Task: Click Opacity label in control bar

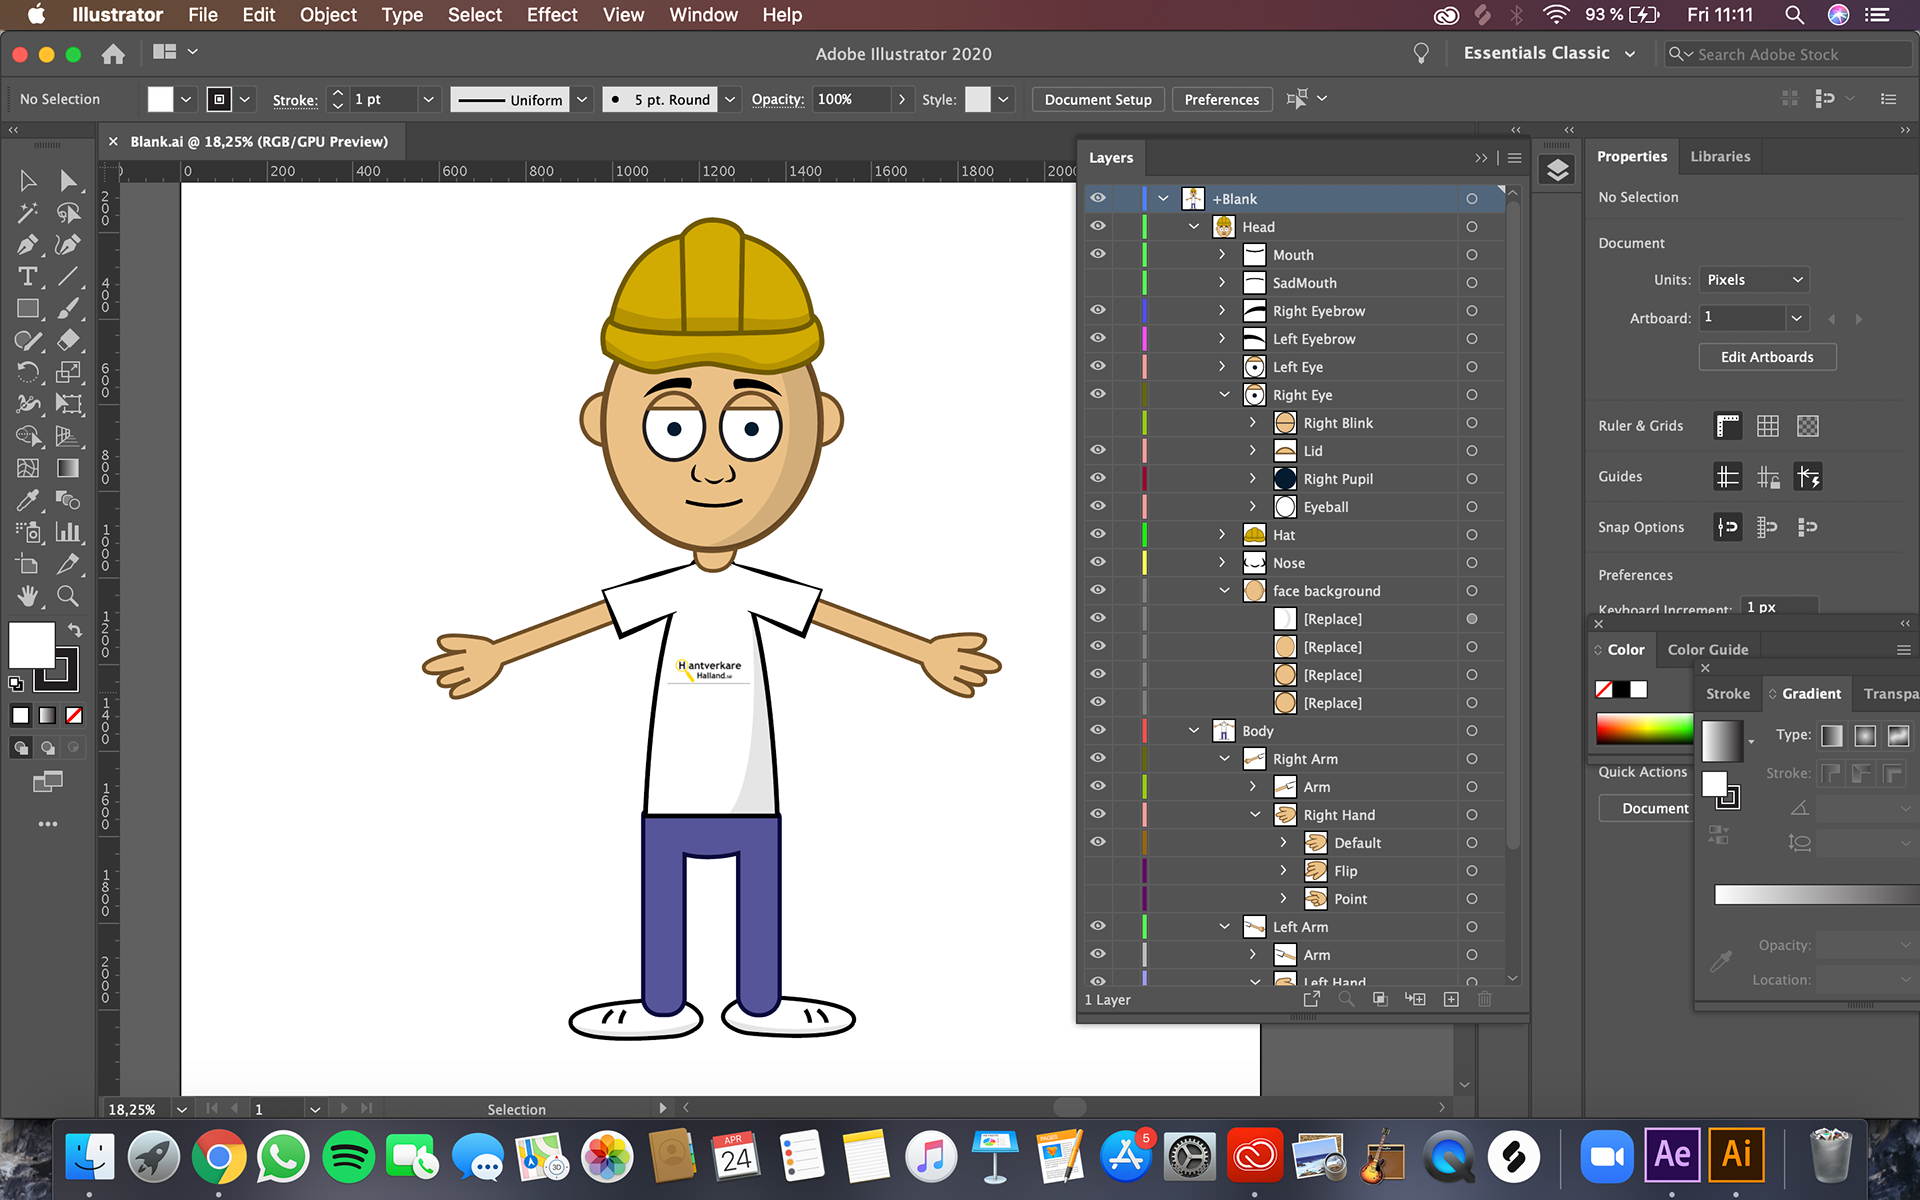Action: pyautogui.click(x=777, y=99)
